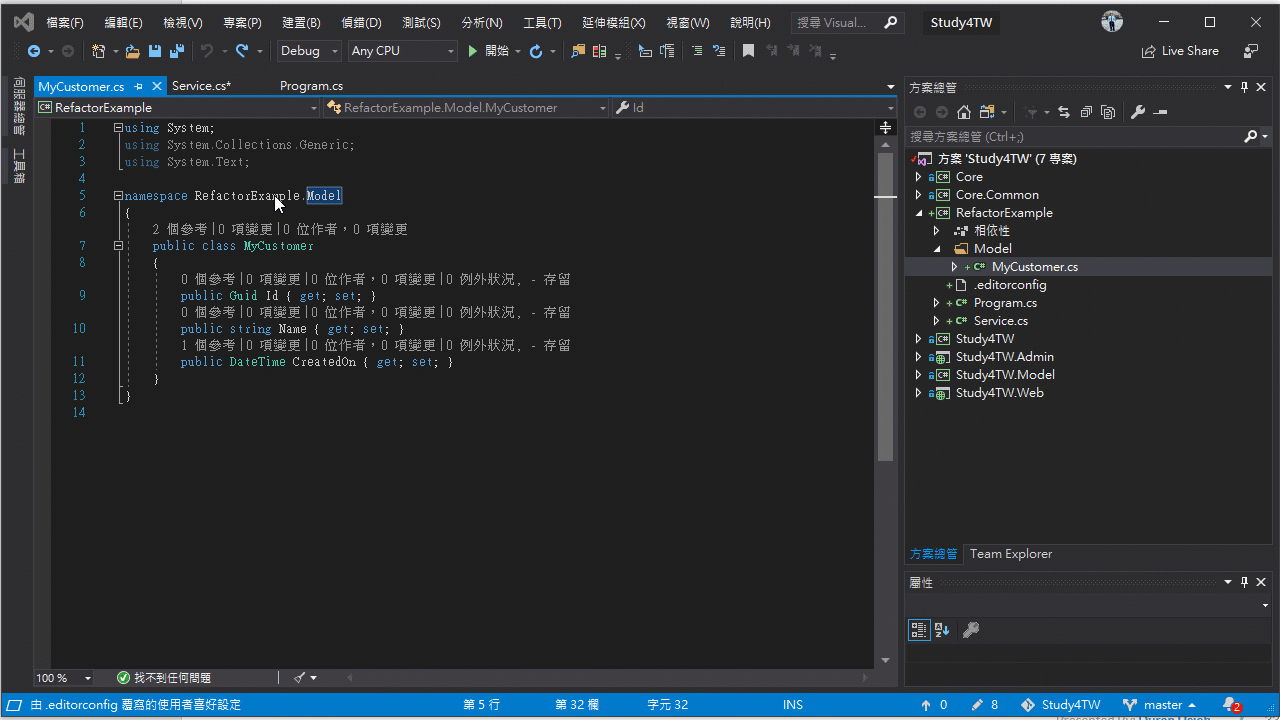The height and width of the screenshot is (720, 1280).
Task: Switch to the master branch in status bar
Action: 1163,704
